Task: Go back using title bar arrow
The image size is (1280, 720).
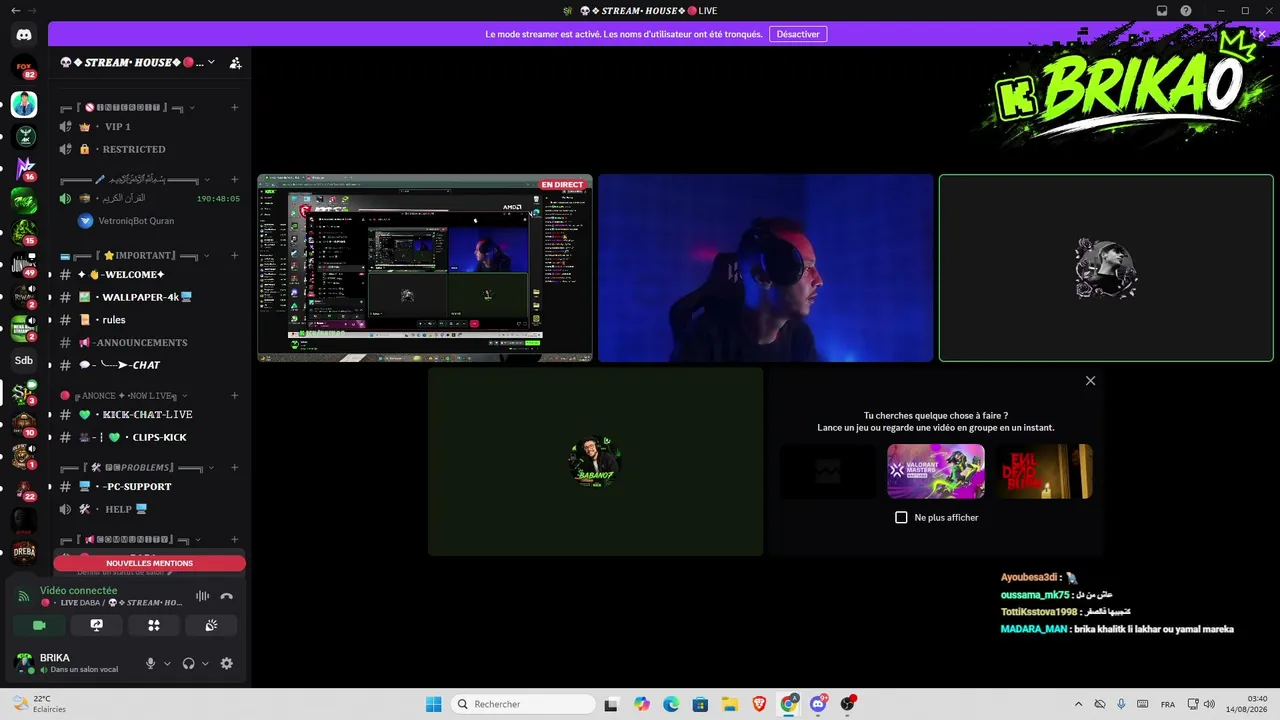Action: click(15, 10)
